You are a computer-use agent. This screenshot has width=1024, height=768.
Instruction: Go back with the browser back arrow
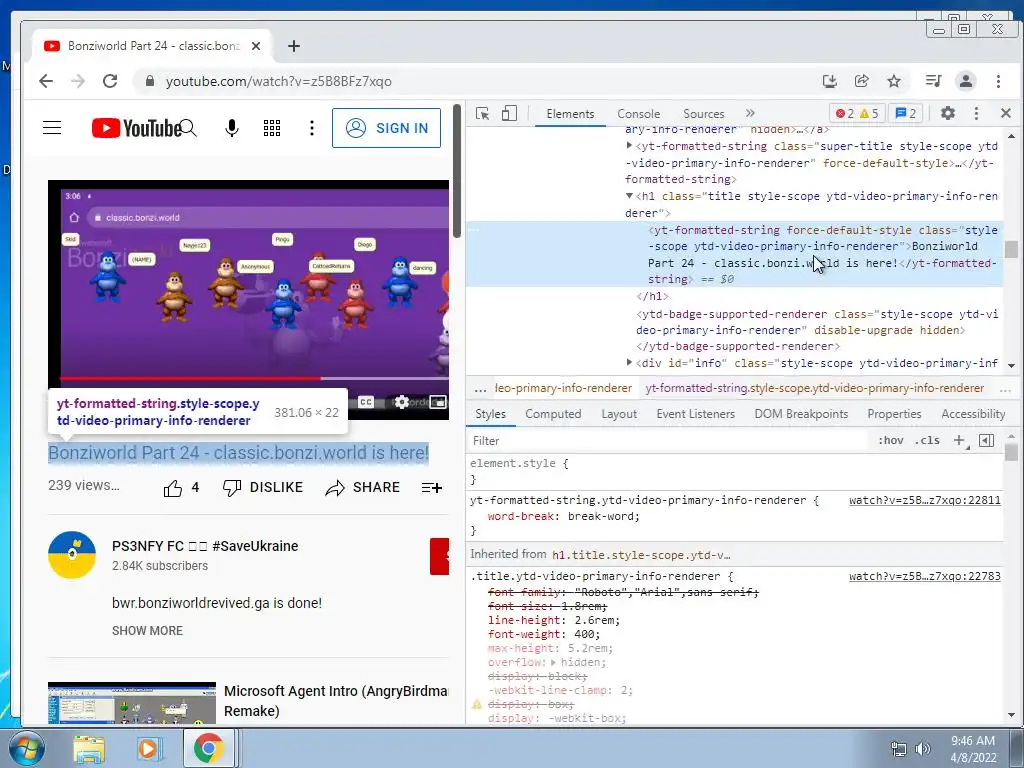point(46,81)
